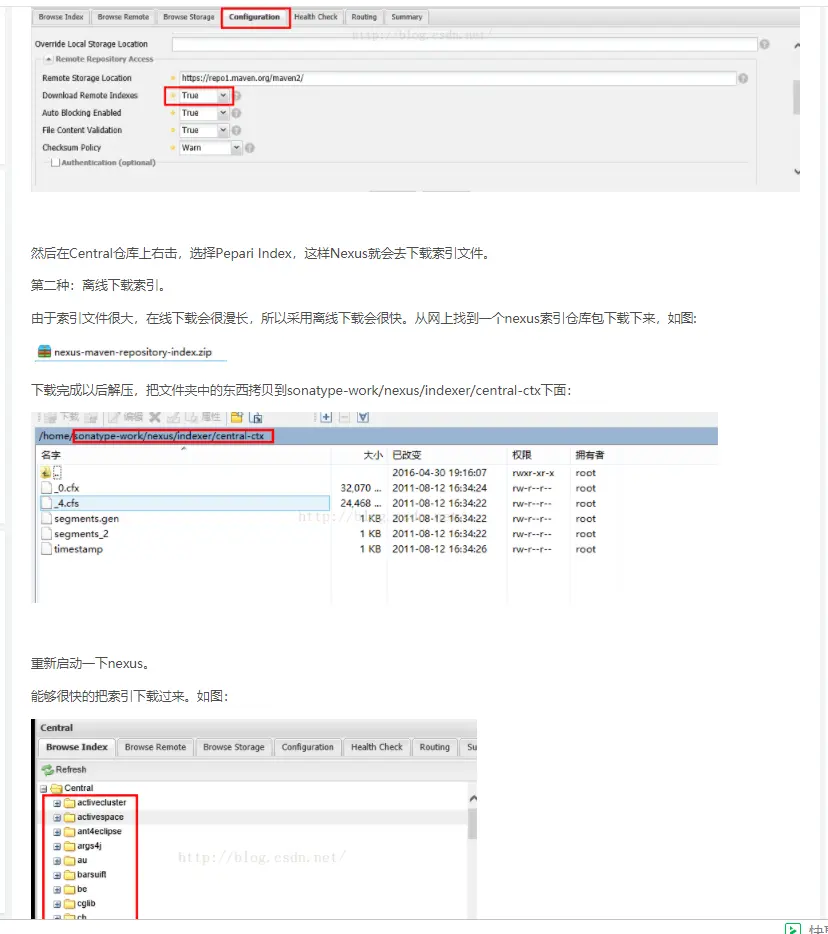Click the Remote Storage Location URL field
Image resolution: width=828 pixels, height=934 pixels.
[458, 78]
